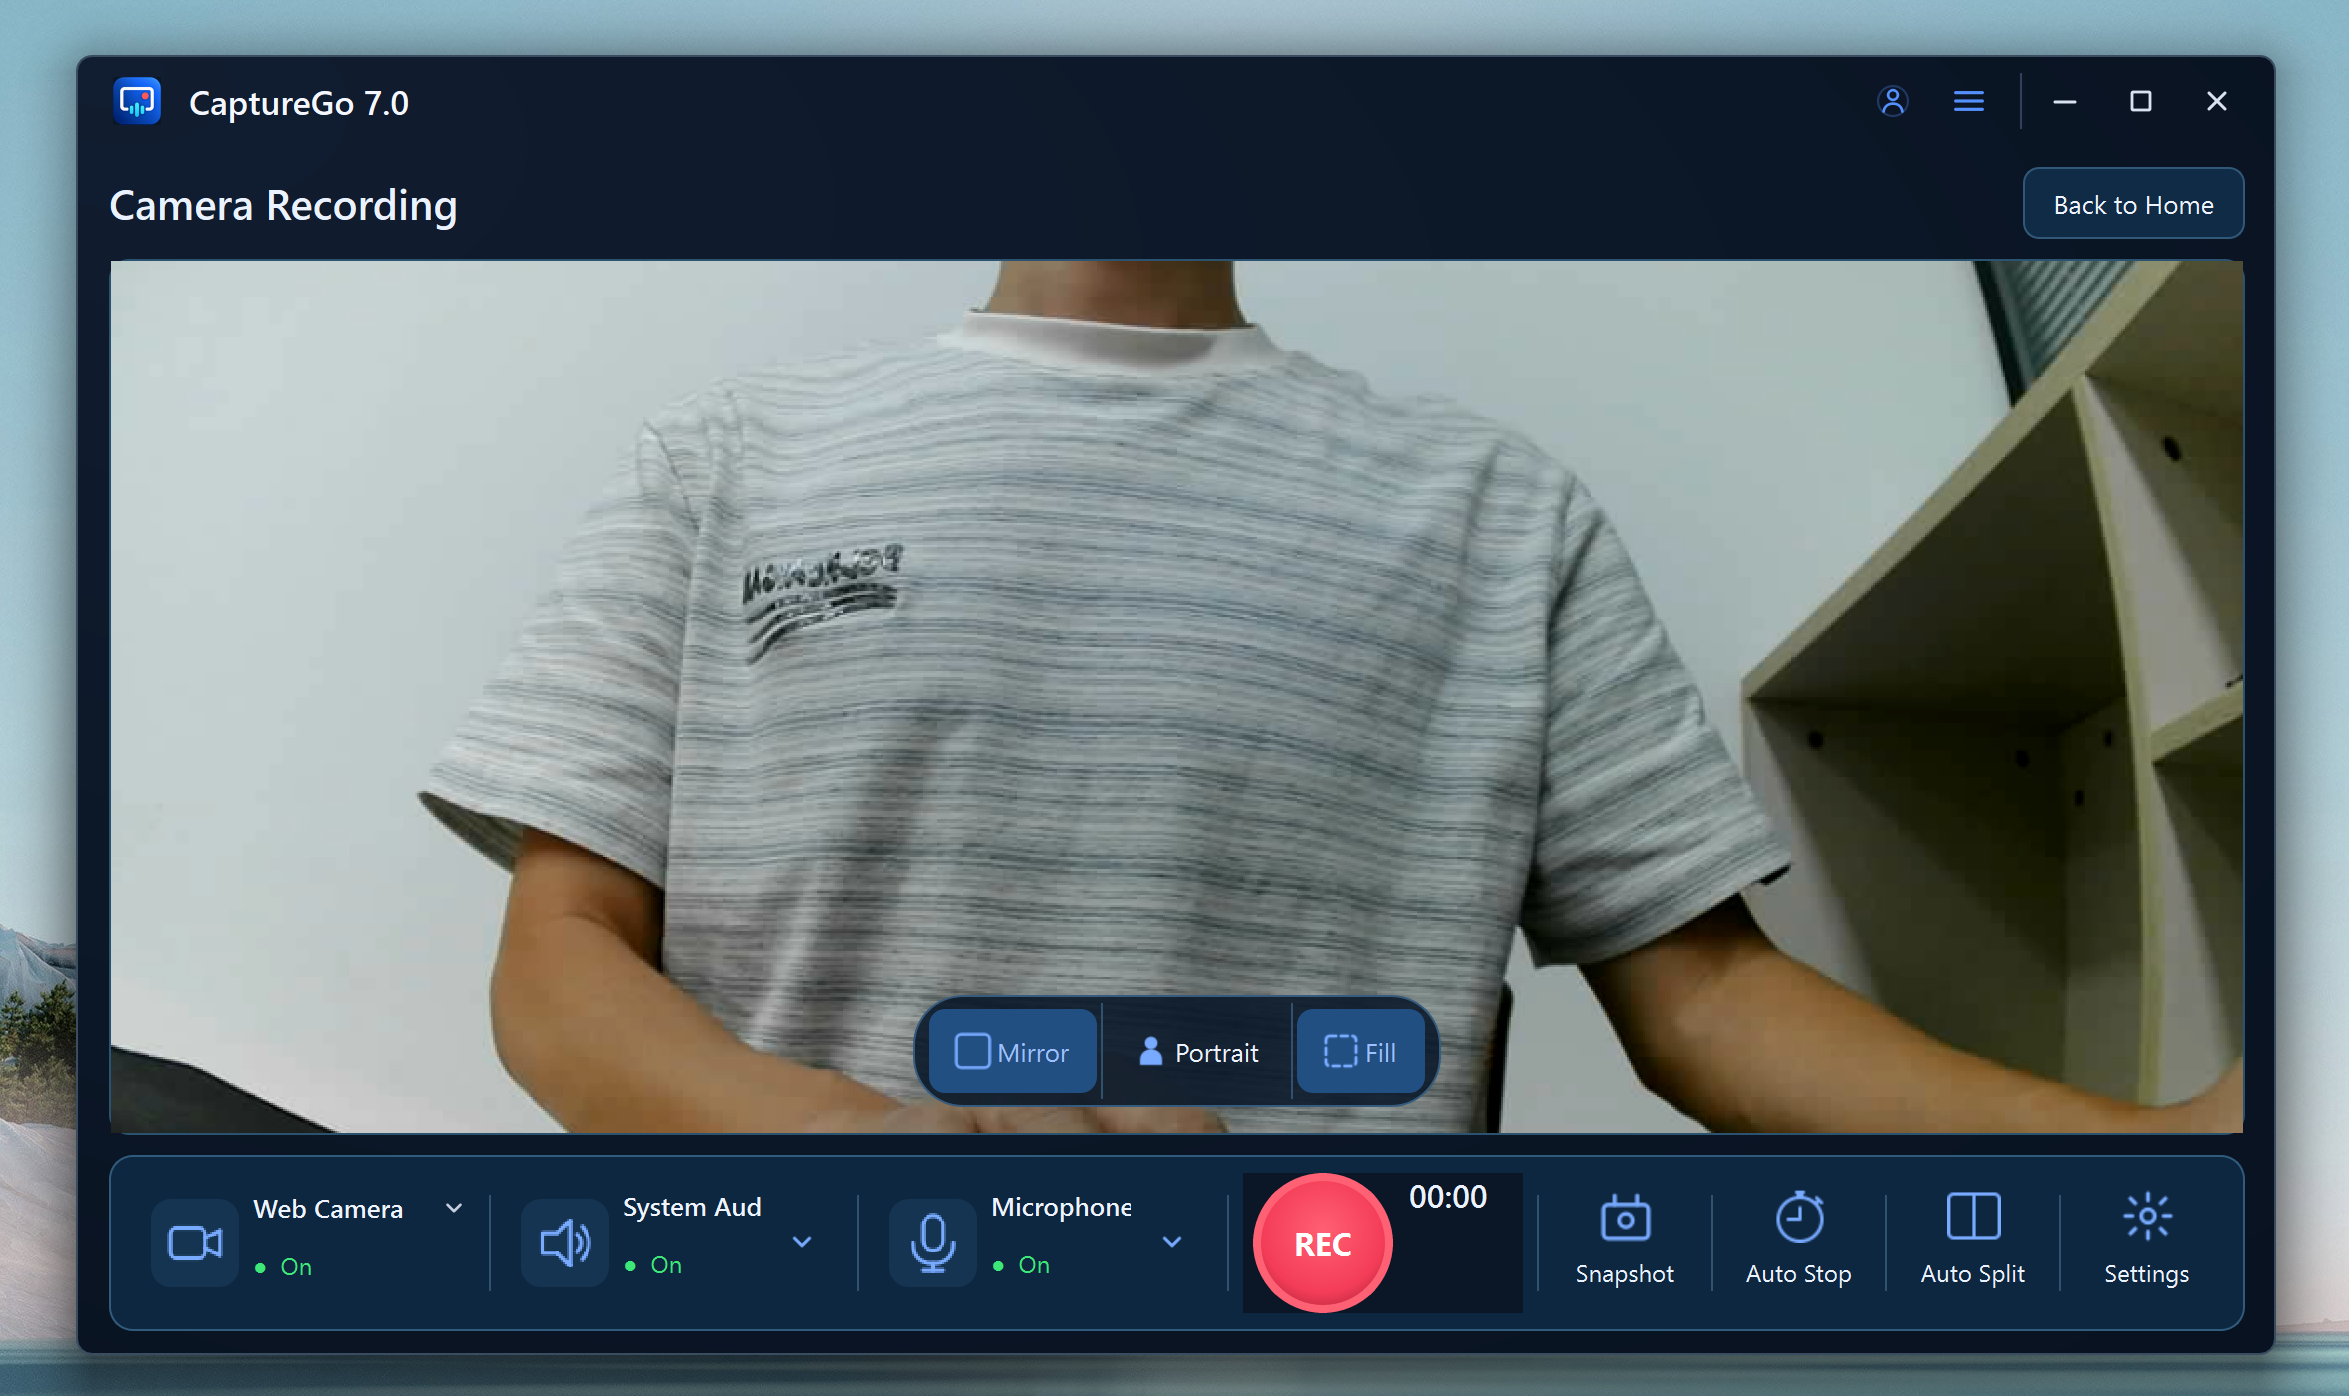The height and width of the screenshot is (1396, 2349).
Task: Open Auto Split options
Action: click(x=1972, y=1240)
